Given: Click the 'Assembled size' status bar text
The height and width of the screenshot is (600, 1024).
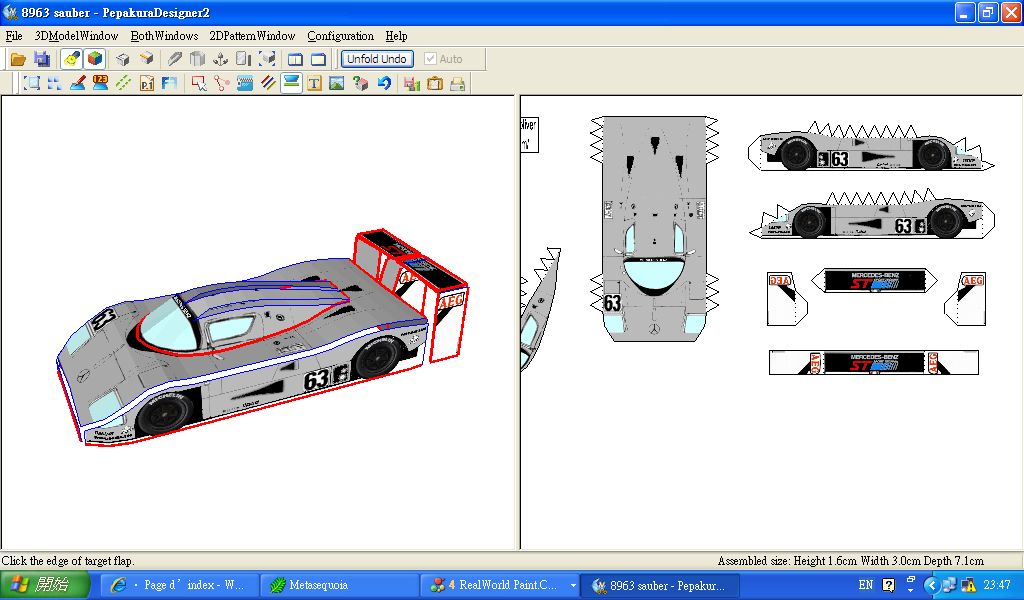Looking at the screenshot, I should [850, 561].
